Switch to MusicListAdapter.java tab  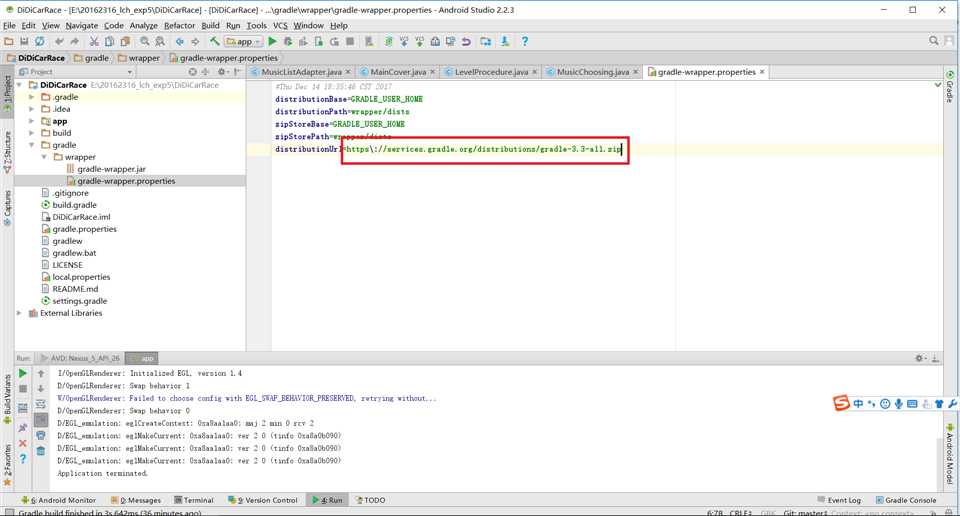coord(301,72)
